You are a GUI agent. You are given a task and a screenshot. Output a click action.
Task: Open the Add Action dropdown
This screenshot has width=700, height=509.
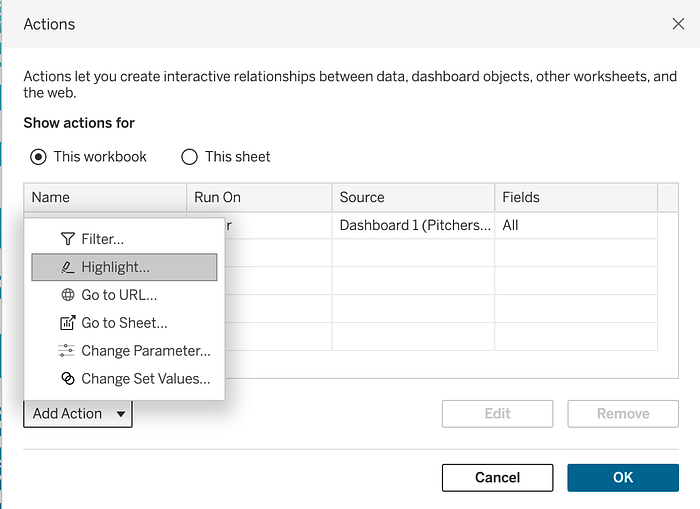[x=78, y=414]
